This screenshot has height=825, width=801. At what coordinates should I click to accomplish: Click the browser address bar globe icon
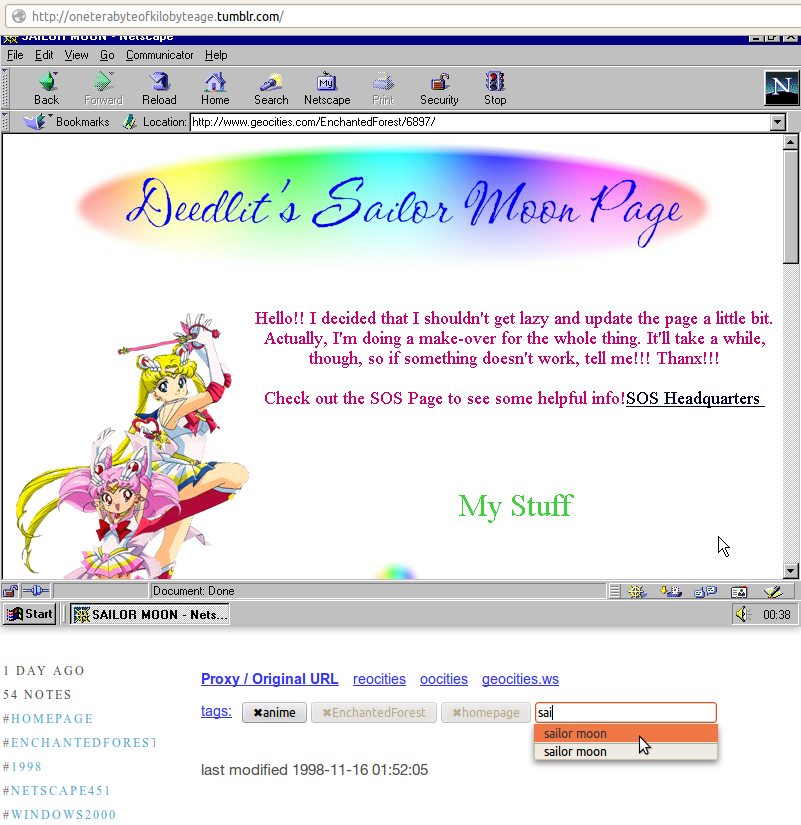tap(19, 16)
